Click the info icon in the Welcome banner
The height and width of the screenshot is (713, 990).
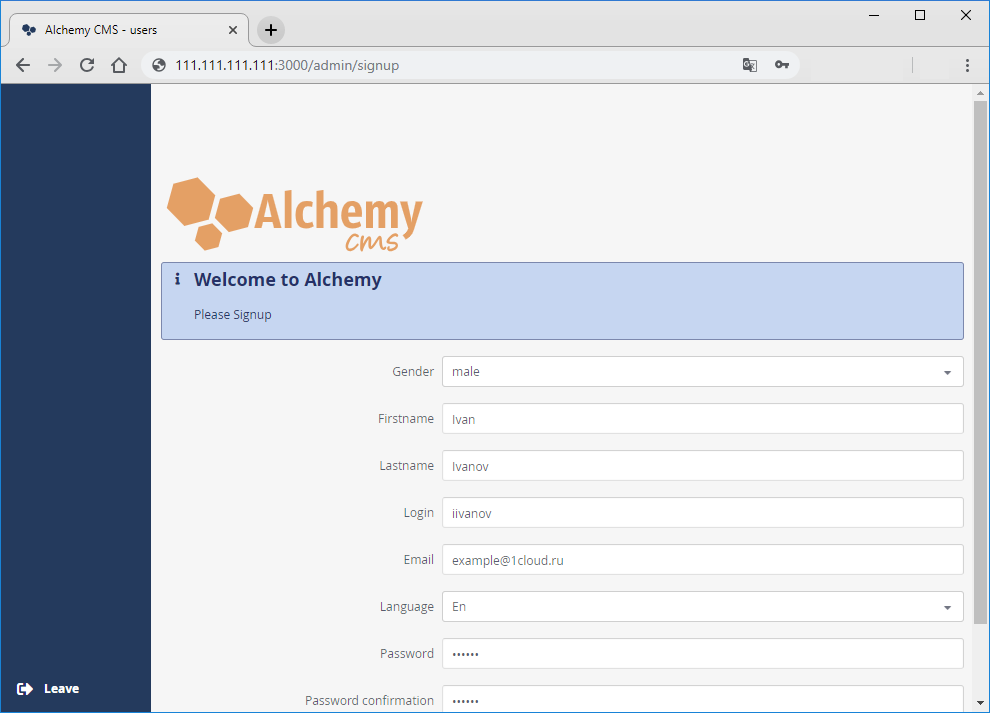click(x=178, y=280)
